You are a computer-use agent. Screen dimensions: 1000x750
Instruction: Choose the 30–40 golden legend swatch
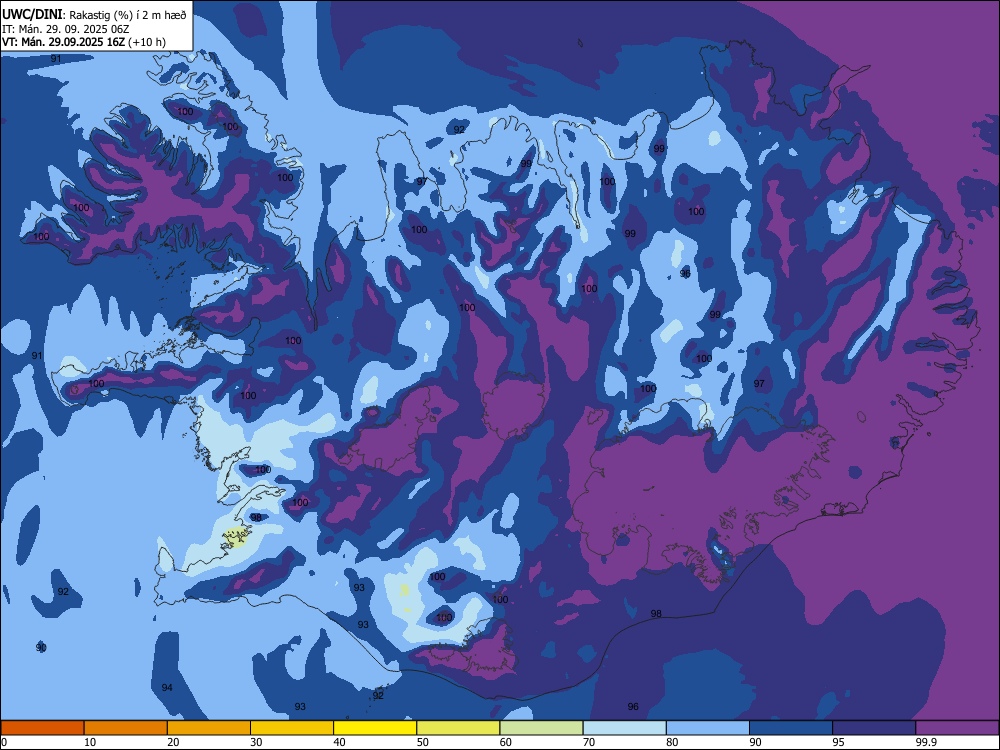click(x=292, y=728)
